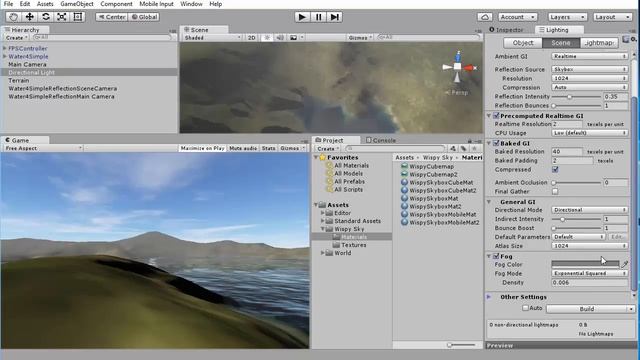
Task: Click the Pause button
Action: 318,17
